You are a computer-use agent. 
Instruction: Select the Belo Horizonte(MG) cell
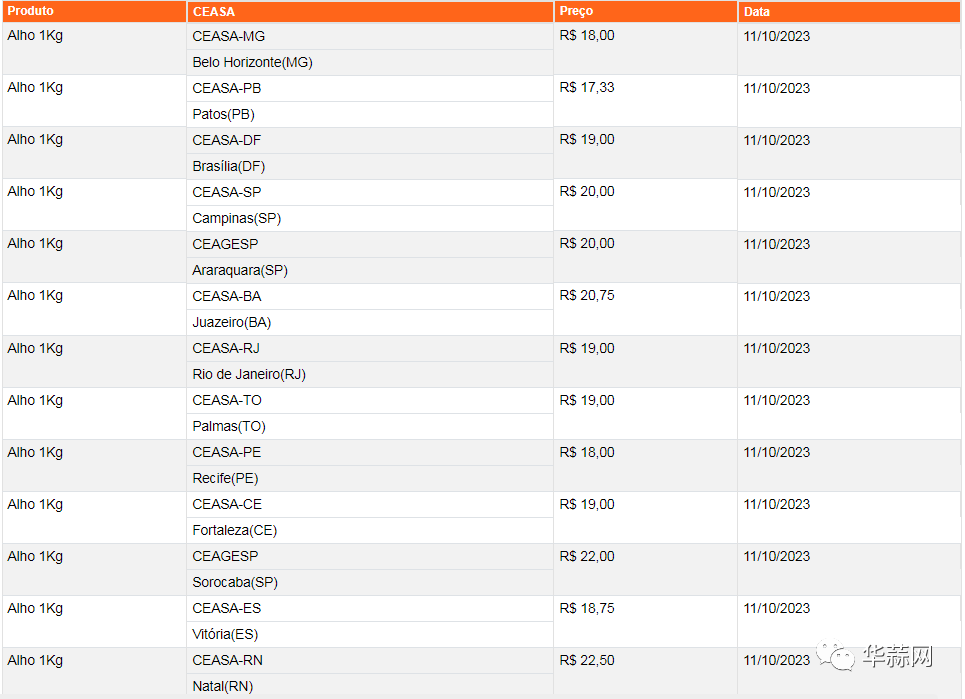tap(252, 62)
